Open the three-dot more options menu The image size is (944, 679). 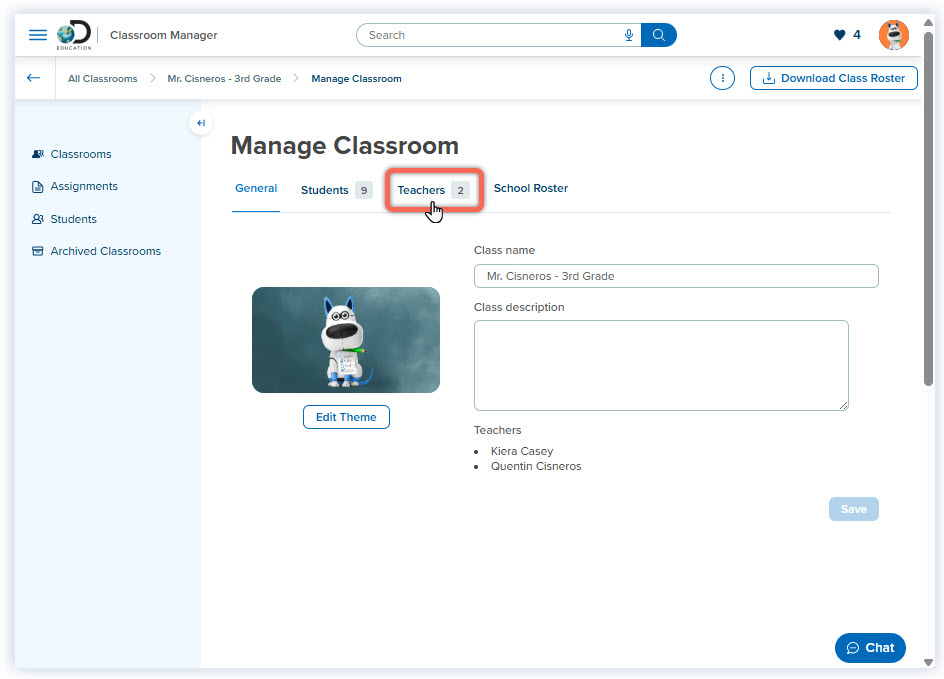(722, 77)
